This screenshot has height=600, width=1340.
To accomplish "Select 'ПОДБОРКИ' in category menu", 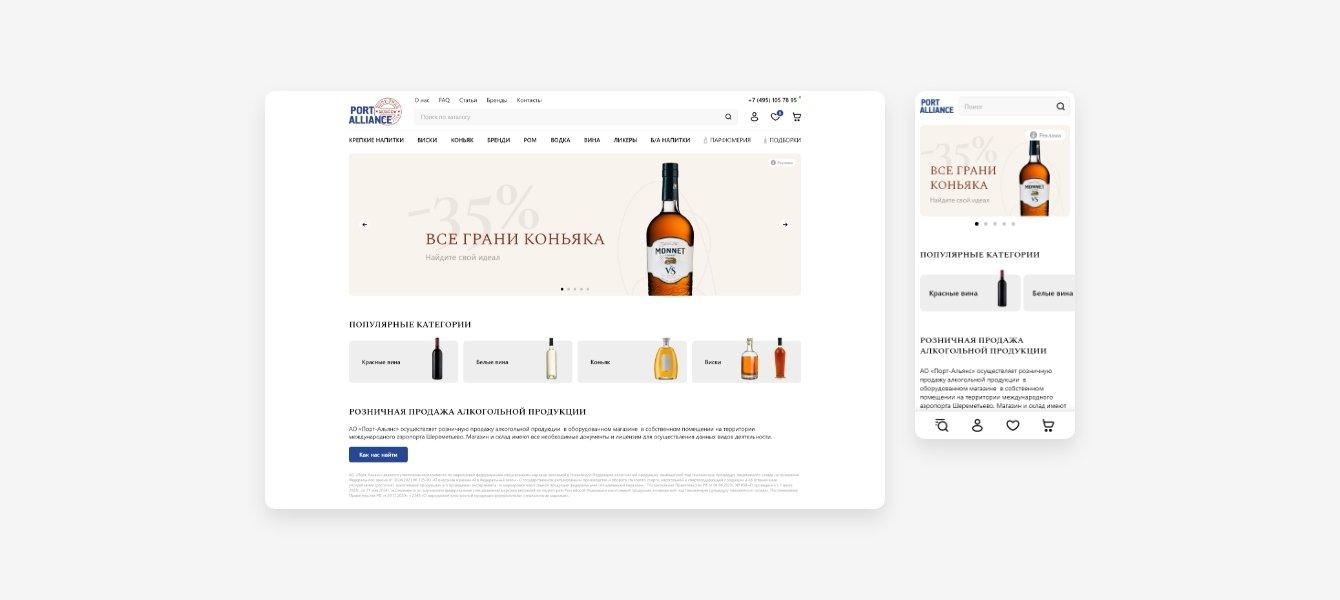I will point(783,140).
